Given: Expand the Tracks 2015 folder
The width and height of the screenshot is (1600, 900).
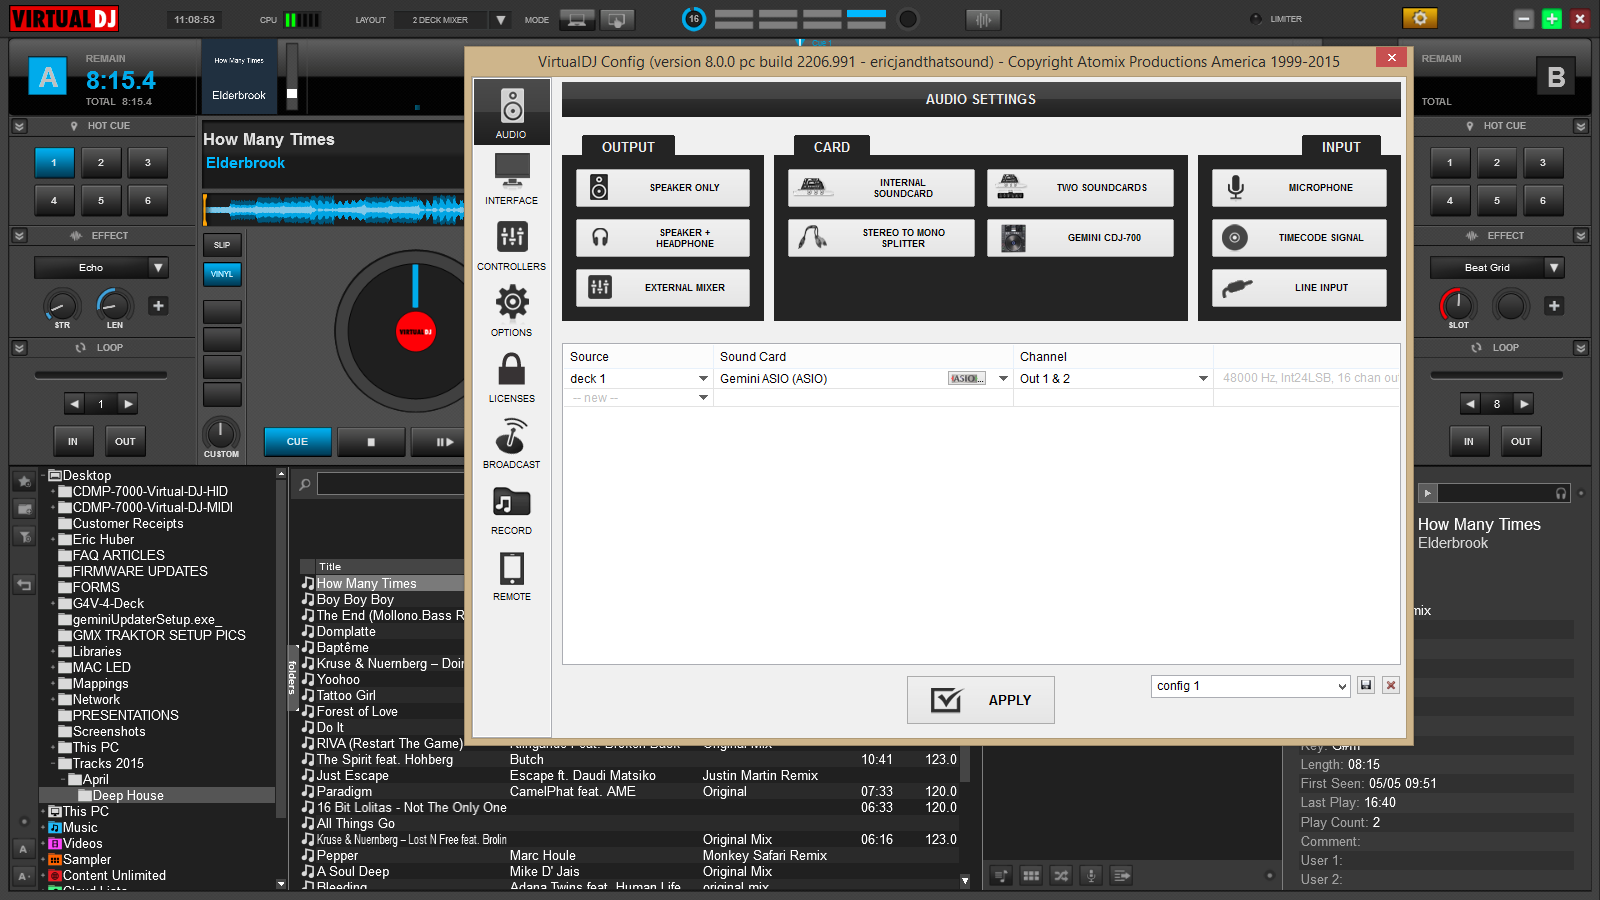Looking at the screenshot, I should tap(54, 764).
